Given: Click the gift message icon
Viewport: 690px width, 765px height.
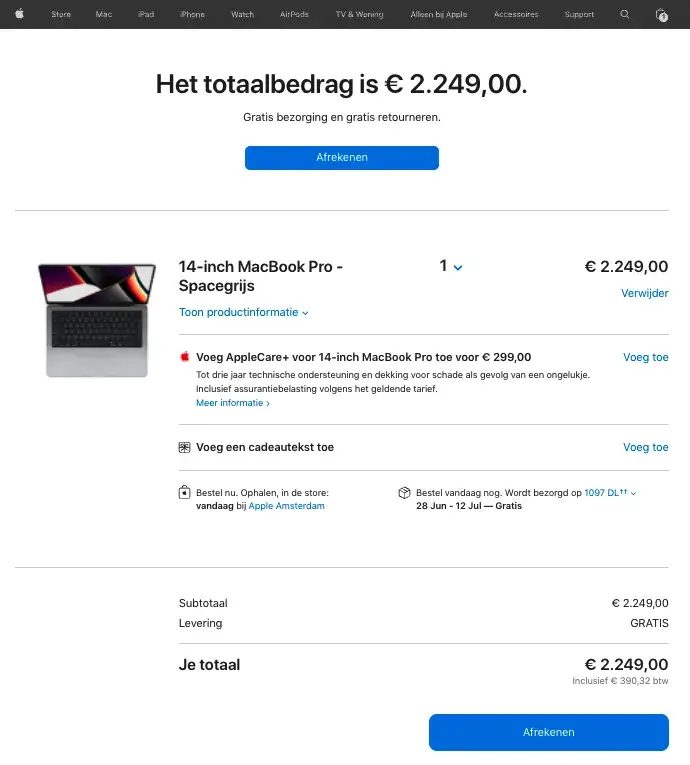Looking at the screenshot, I should point(184,447).
